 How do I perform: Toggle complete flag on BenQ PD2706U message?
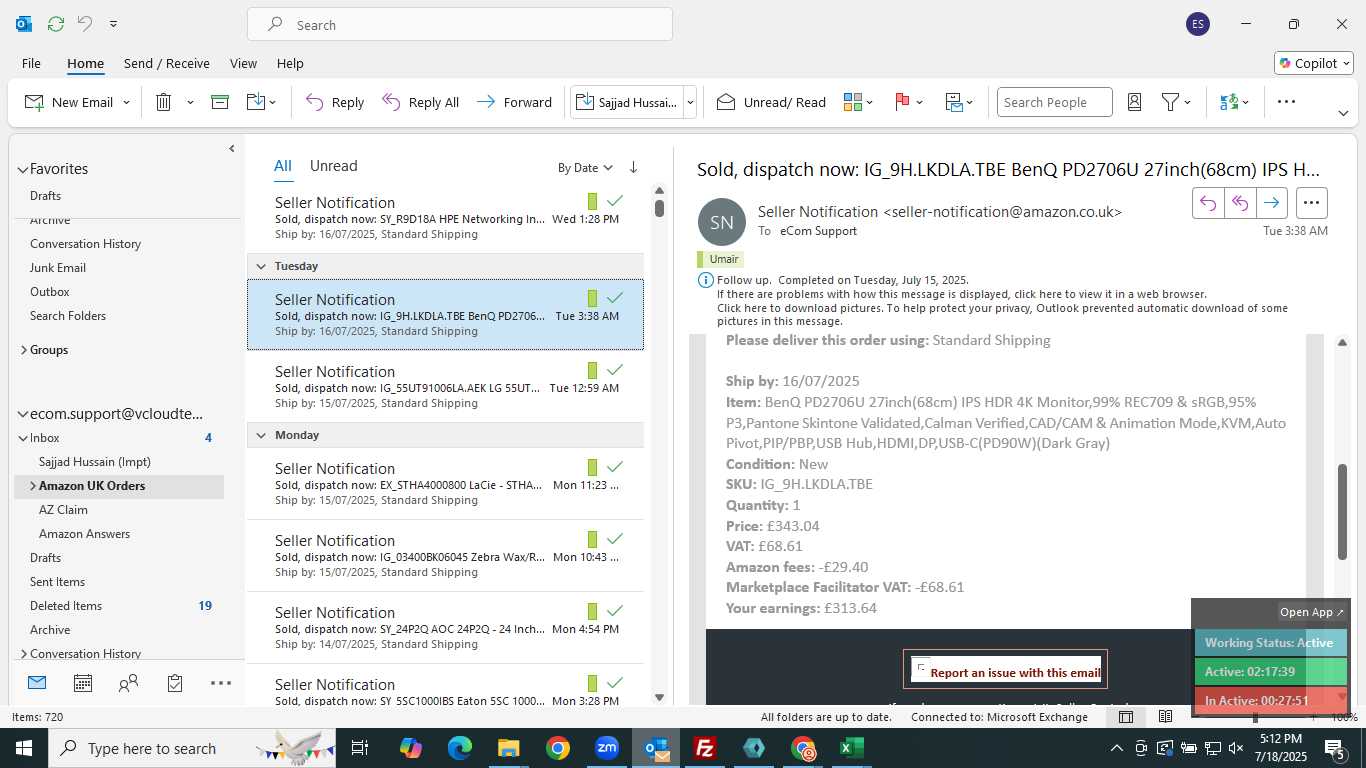tap(615, 298)
